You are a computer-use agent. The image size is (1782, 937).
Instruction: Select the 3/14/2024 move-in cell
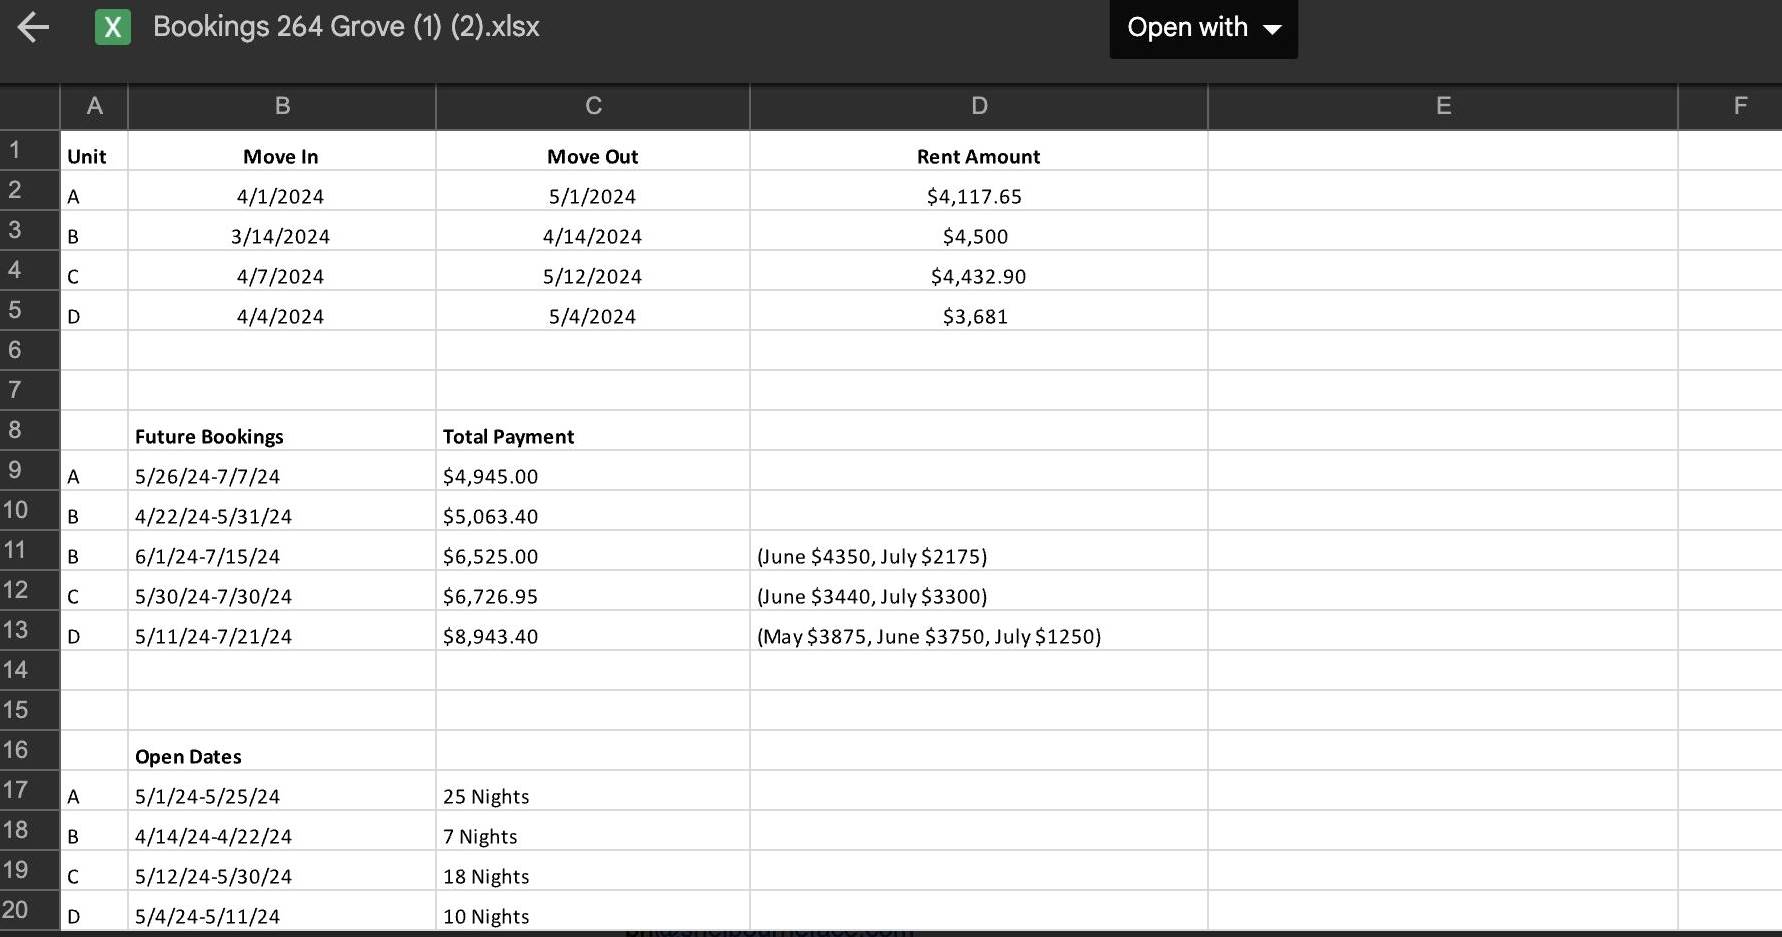pyautogui.click(x=282, y=231)
